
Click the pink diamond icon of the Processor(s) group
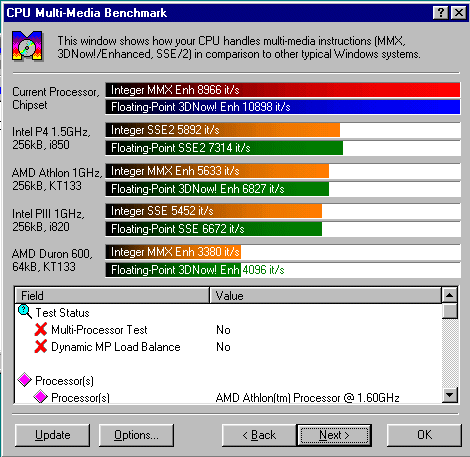[x=25, y=380]
